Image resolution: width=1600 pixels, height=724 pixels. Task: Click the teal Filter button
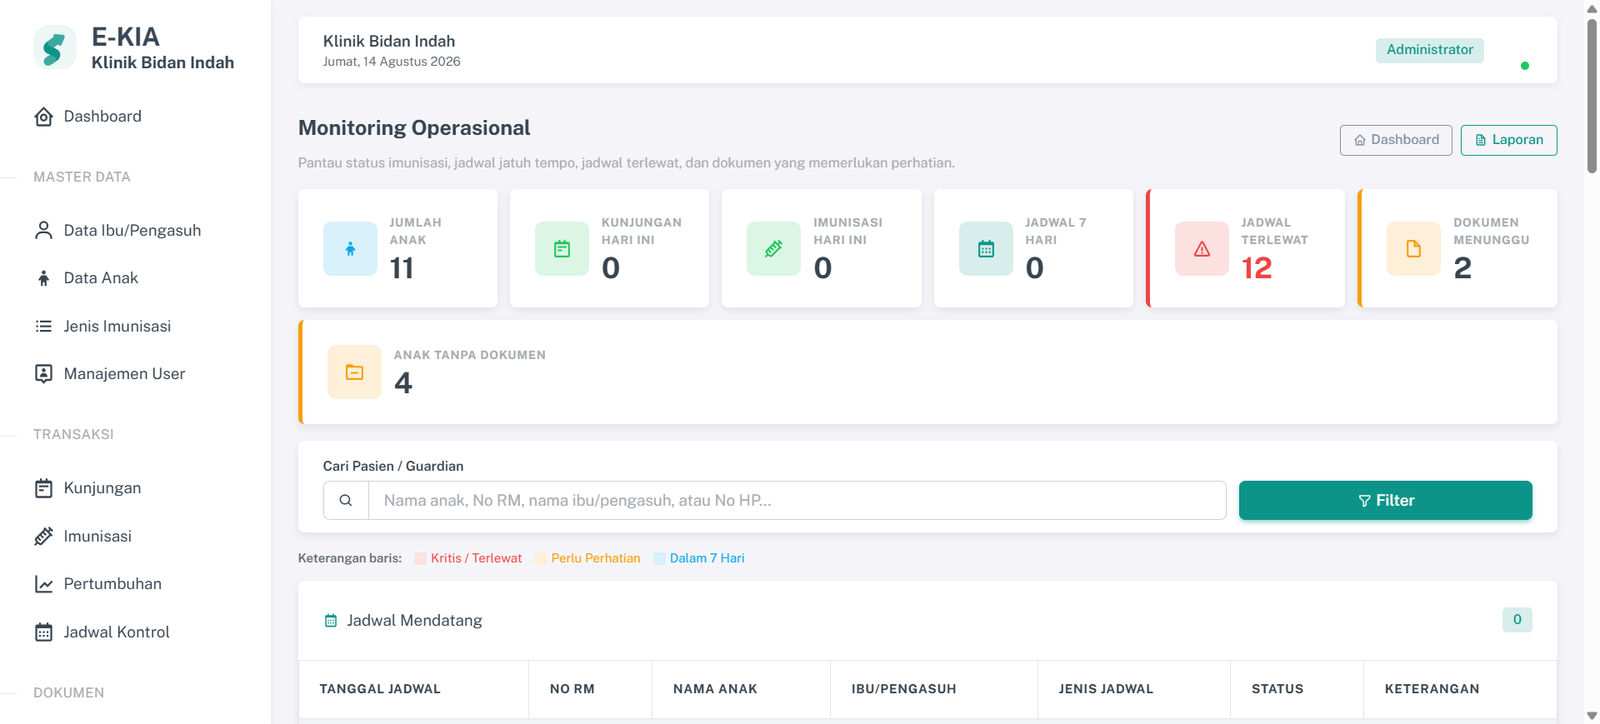(x=1385, y=500)
